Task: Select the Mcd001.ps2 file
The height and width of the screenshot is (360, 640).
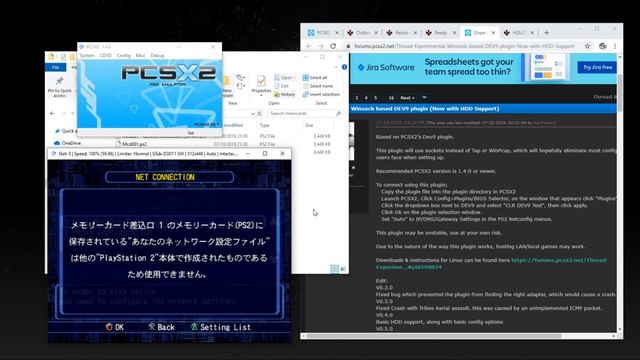Action: [x=131, y=144]
